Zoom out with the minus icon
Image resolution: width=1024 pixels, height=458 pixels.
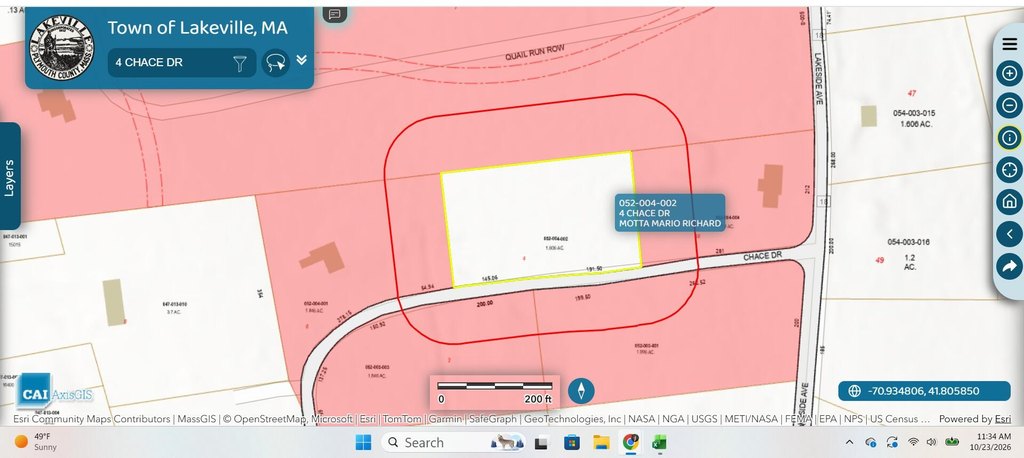pos(1010,105)
